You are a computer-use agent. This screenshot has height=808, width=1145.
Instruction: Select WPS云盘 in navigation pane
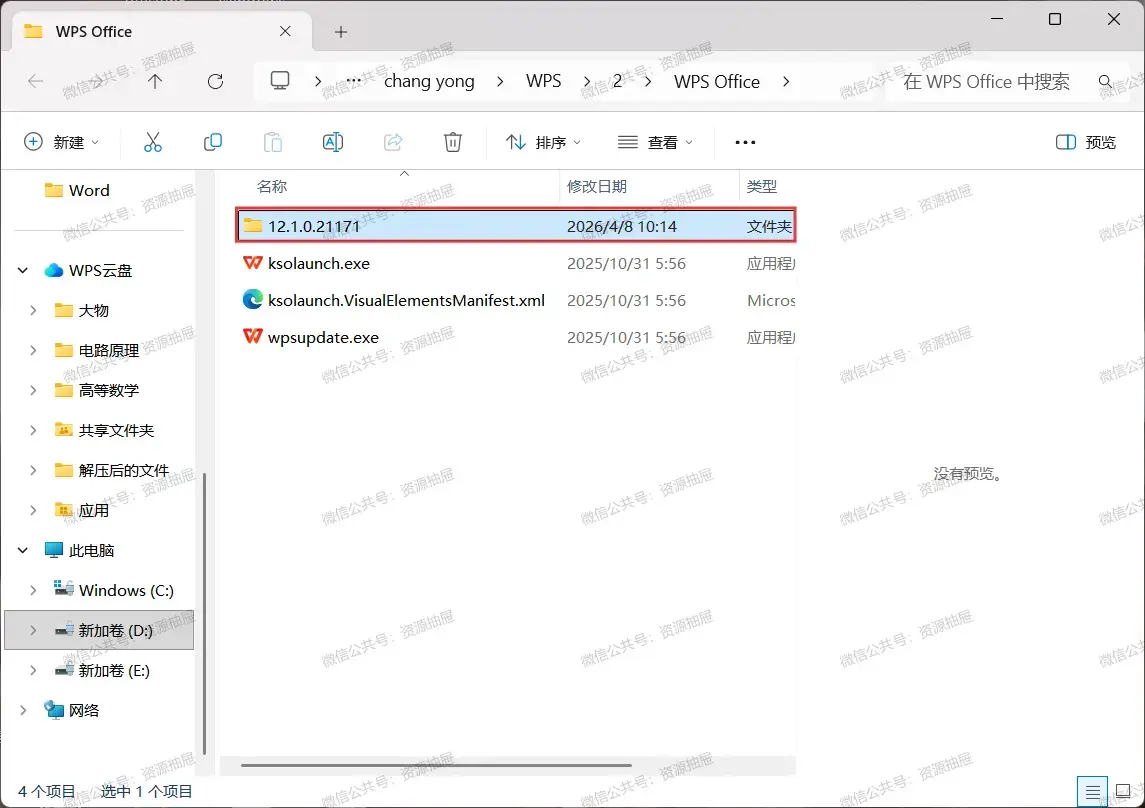click(99, 270)
